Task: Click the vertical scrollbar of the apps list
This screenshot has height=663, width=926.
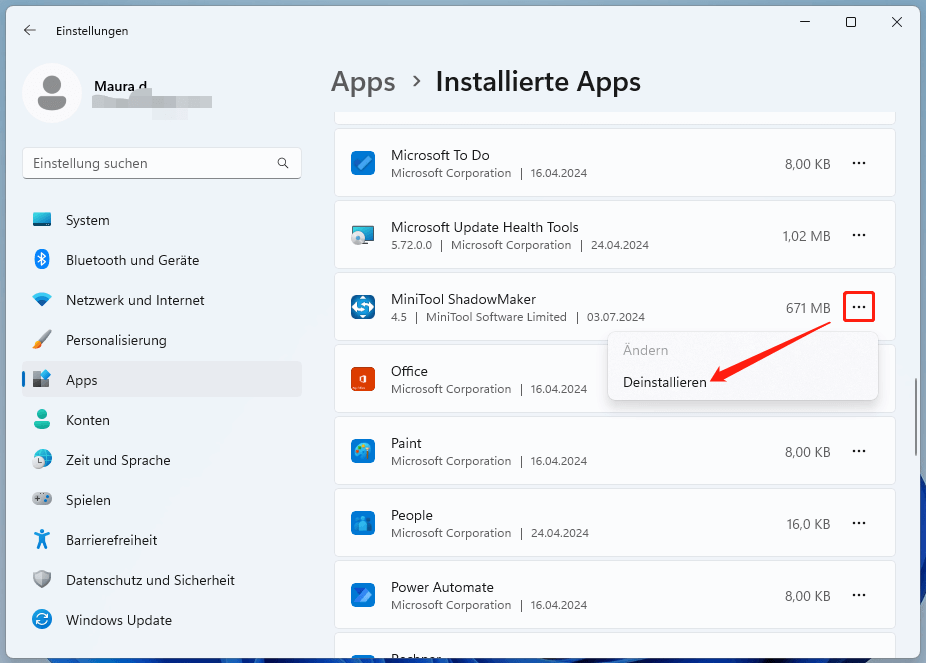Action: [x=915, y=416]
